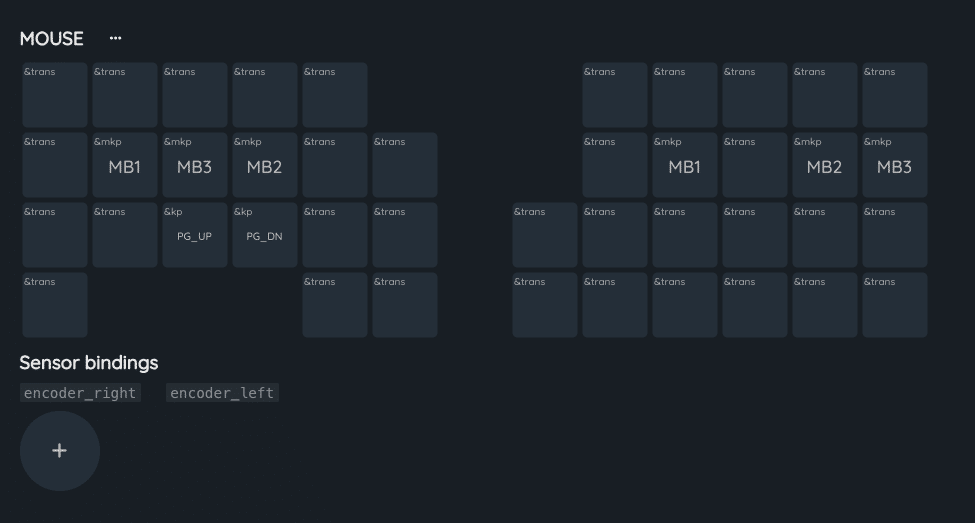The height and width of the screenshot is (523, 975).
Task: Click &kp label on the PG_DN key
Action: [x=243, y=212]
